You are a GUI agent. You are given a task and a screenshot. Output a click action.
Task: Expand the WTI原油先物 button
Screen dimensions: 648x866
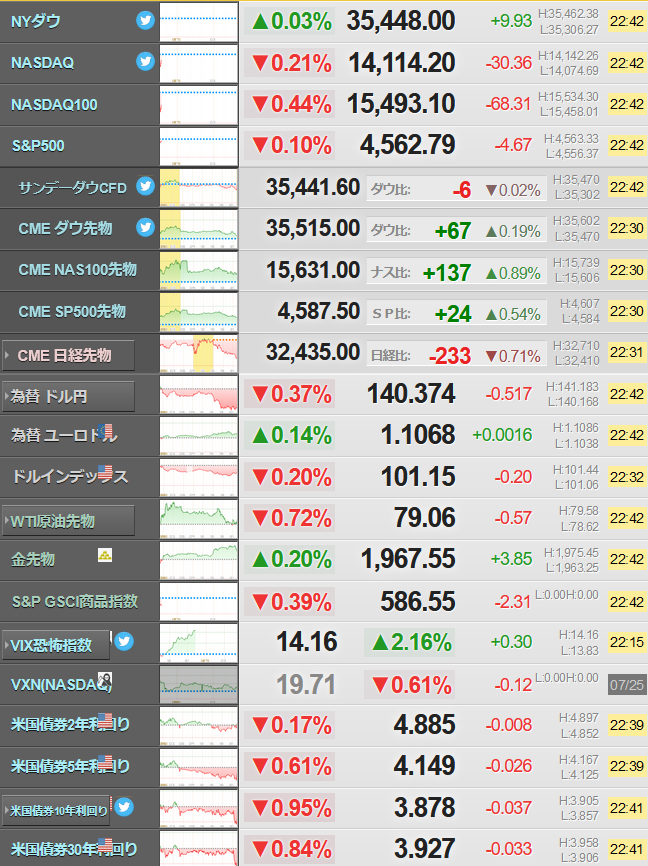tap(69, 521)
